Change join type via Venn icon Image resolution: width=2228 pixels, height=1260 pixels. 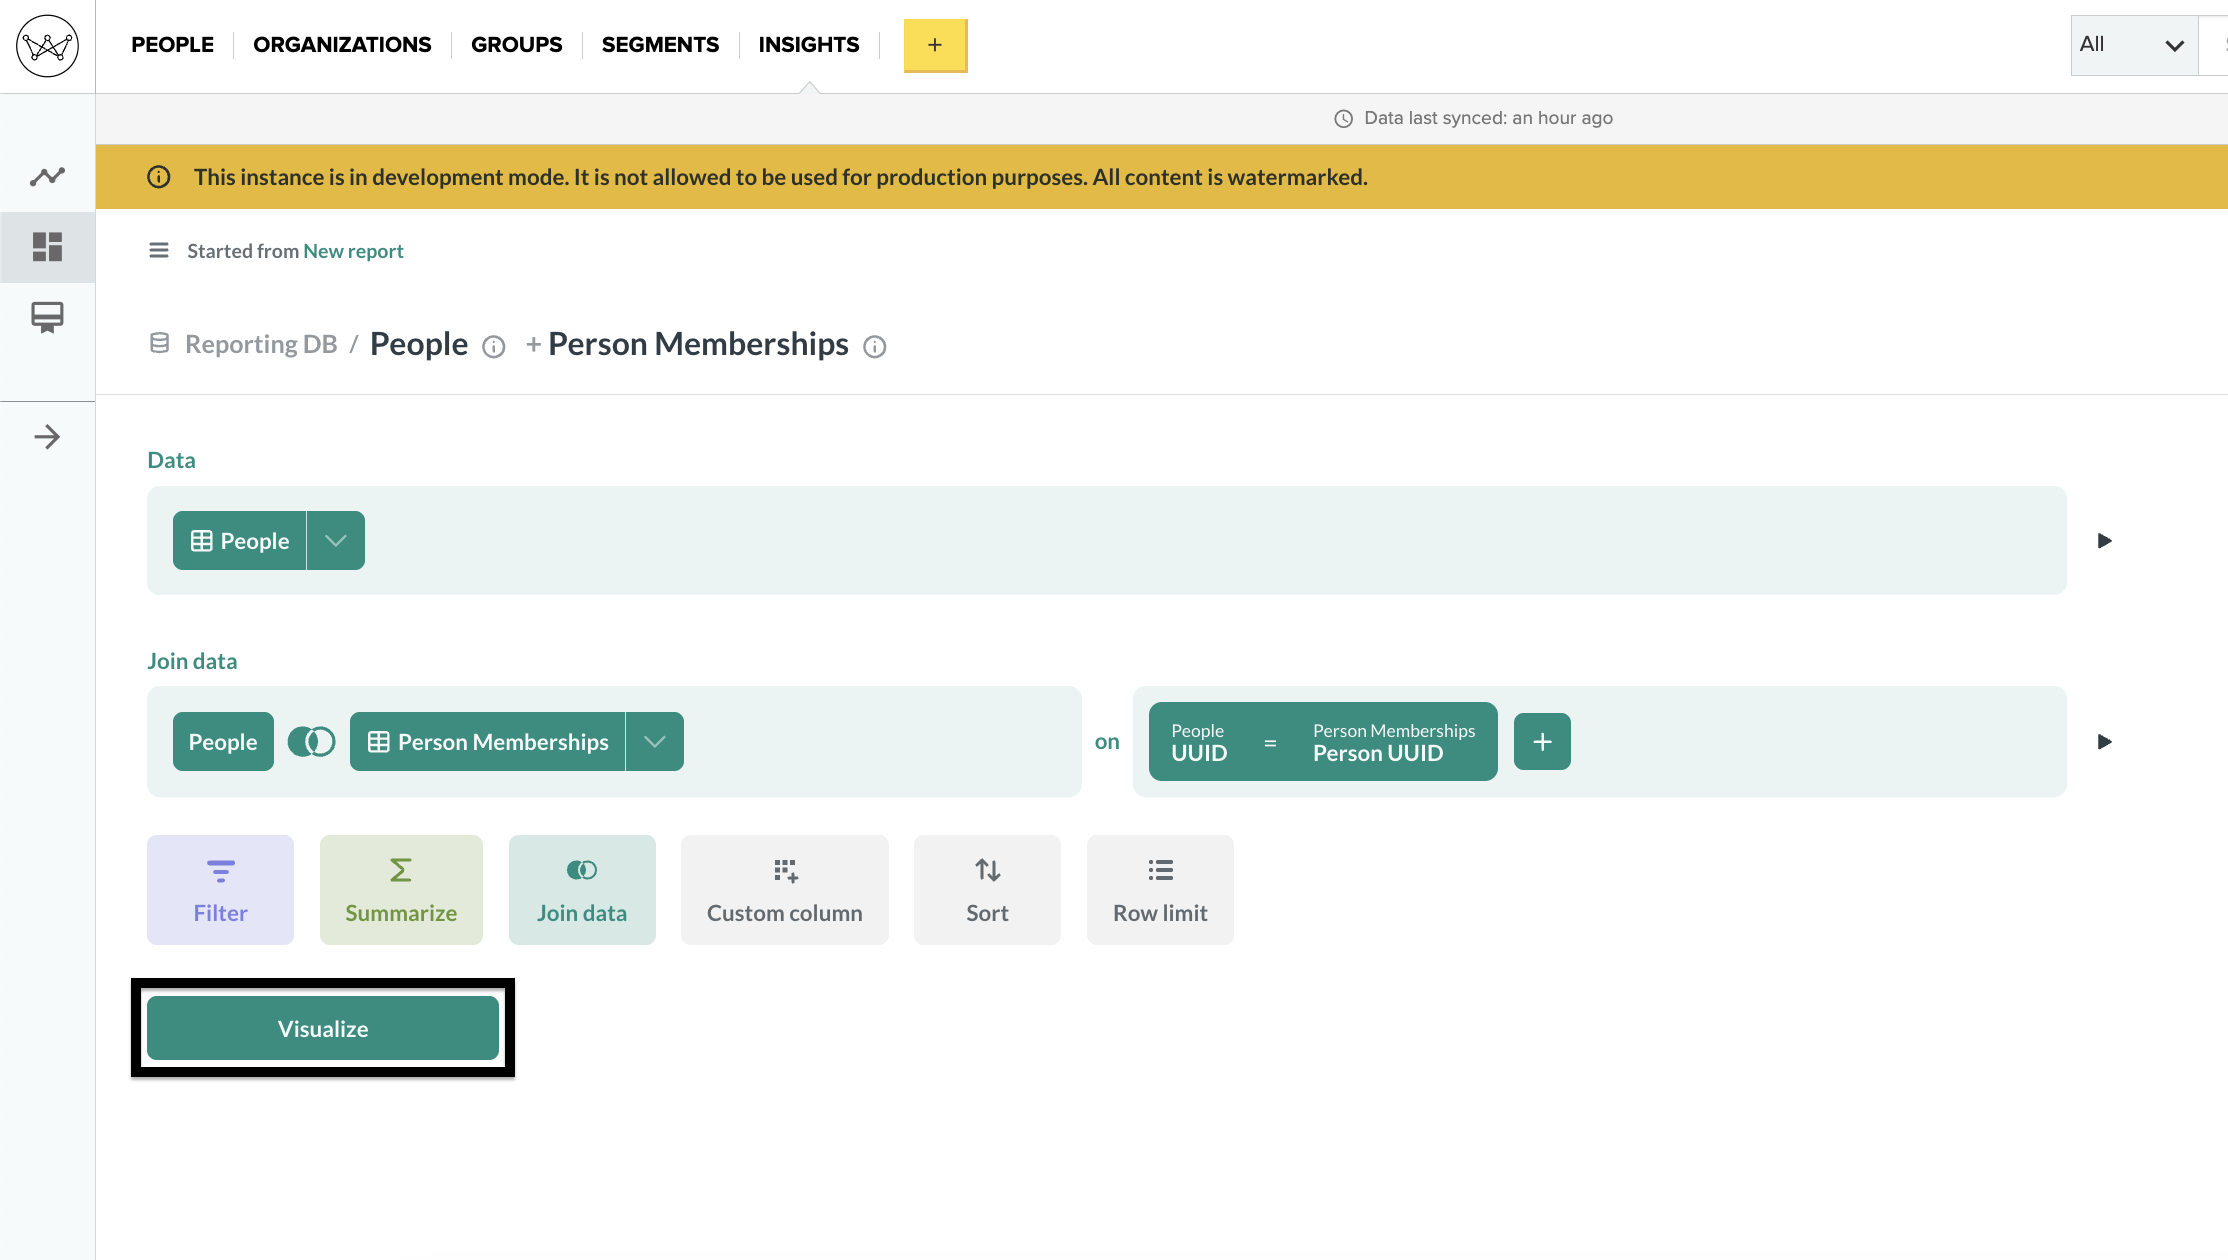coord(312,742)
